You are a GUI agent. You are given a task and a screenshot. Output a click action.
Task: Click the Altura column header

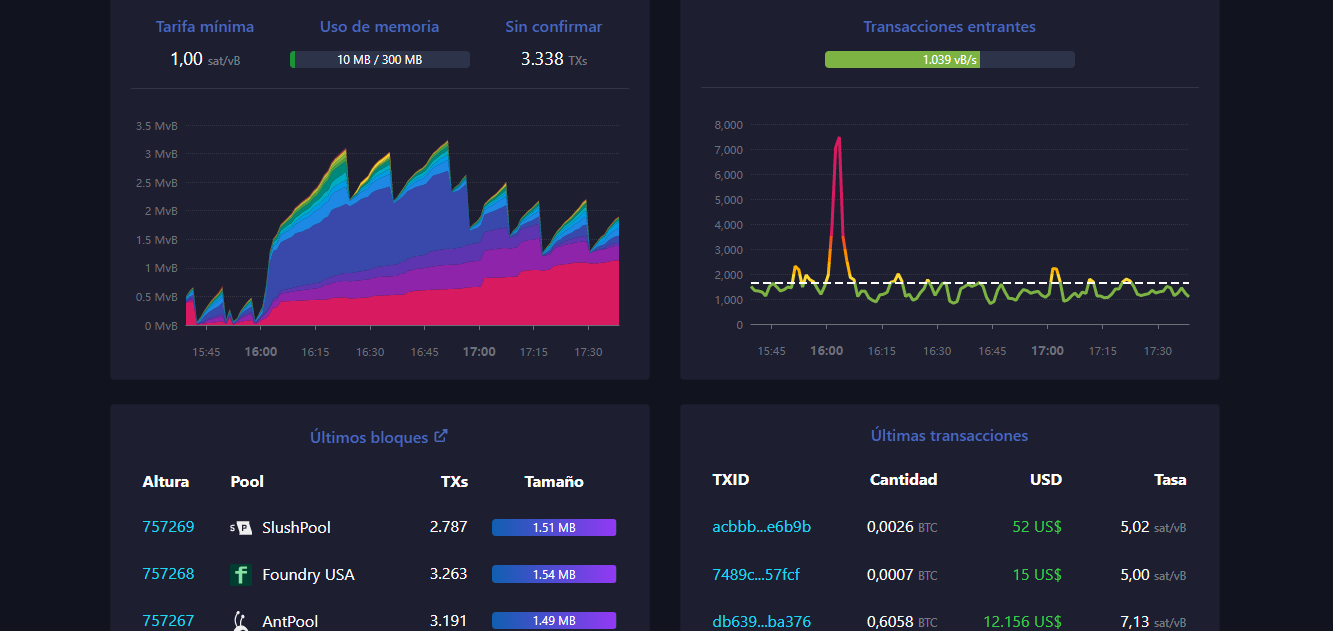pos(166,481)
